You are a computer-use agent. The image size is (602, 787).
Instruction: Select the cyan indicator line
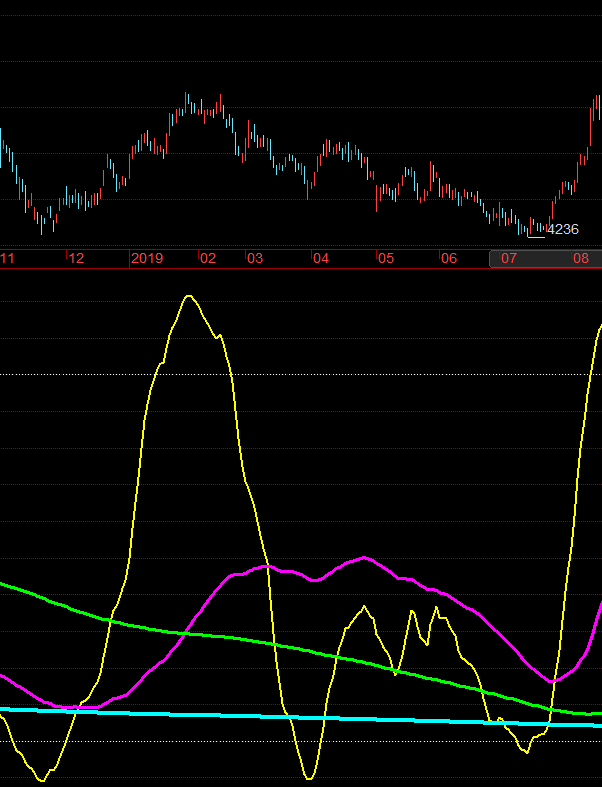click(x=301, y=718)
